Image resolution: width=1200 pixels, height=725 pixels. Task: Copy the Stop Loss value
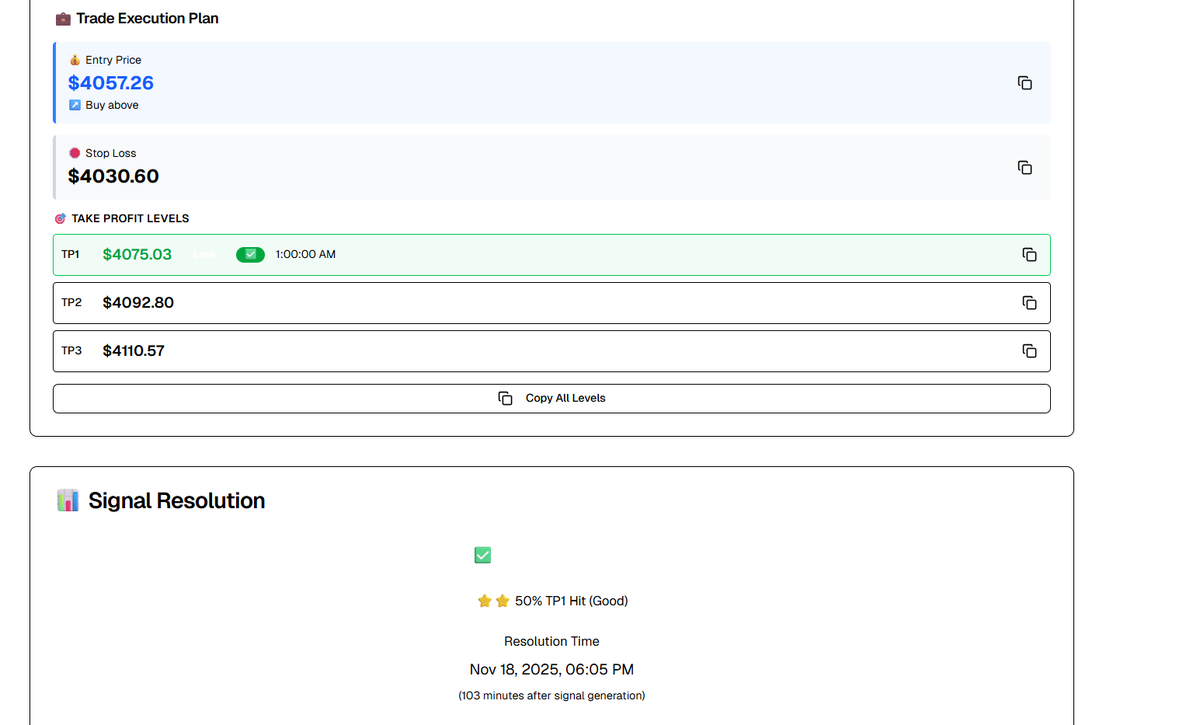click(1025, 167)
